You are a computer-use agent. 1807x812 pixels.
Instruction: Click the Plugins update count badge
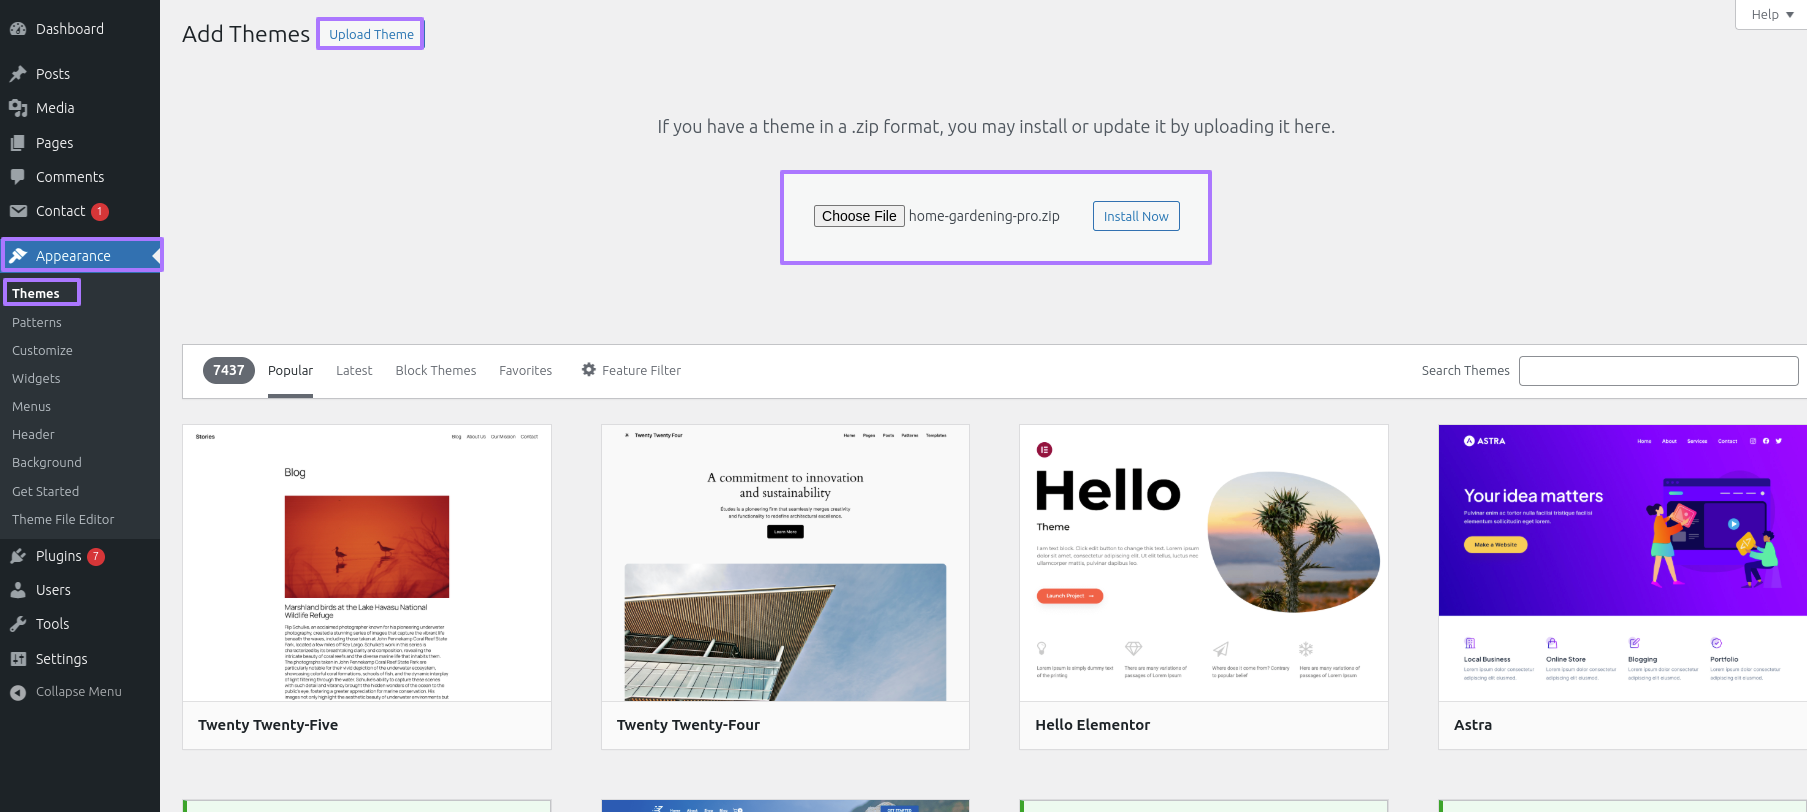(x=96, y=557)
